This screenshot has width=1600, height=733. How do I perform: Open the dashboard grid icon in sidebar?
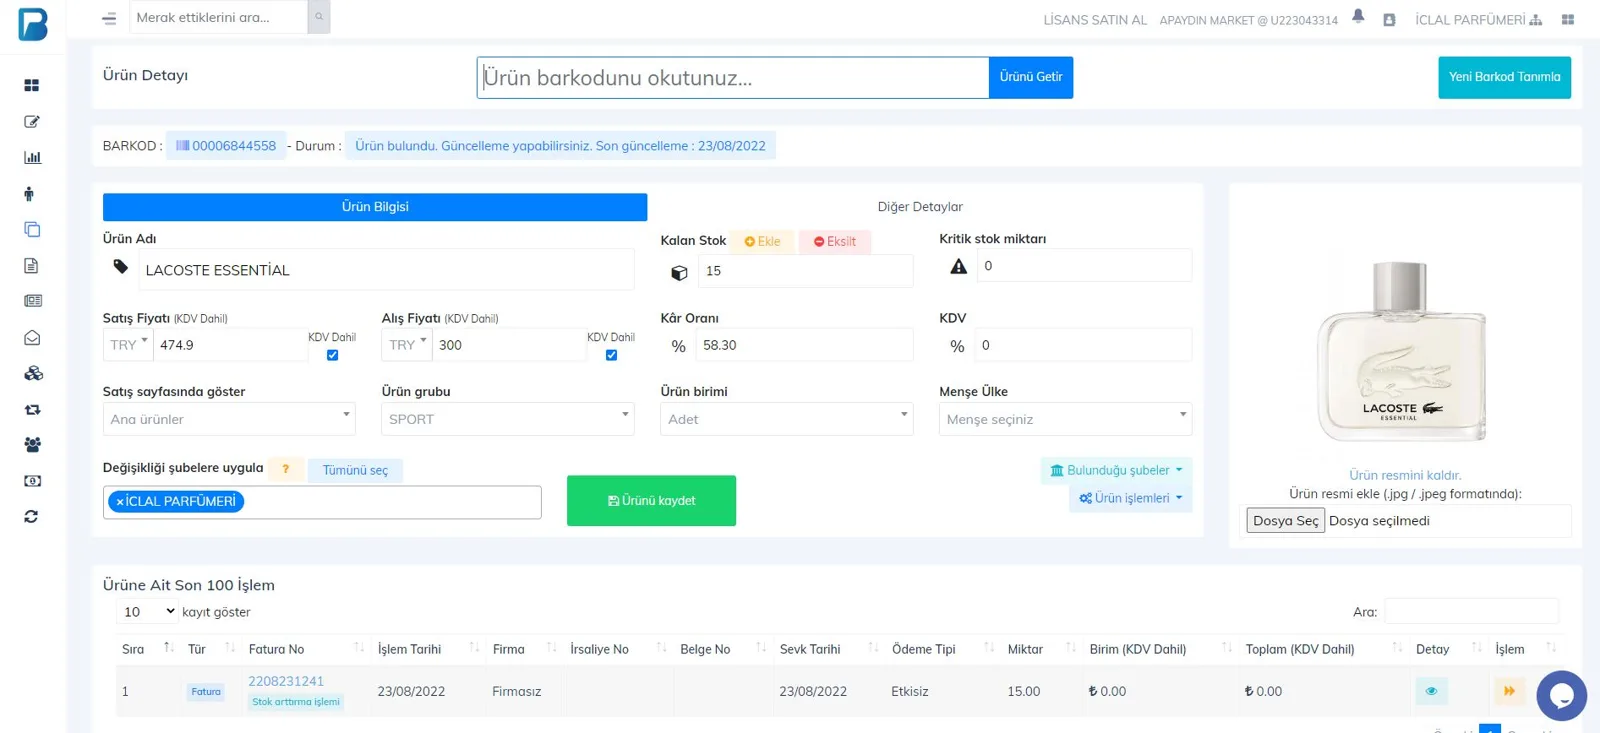click(x=32, y=85)
